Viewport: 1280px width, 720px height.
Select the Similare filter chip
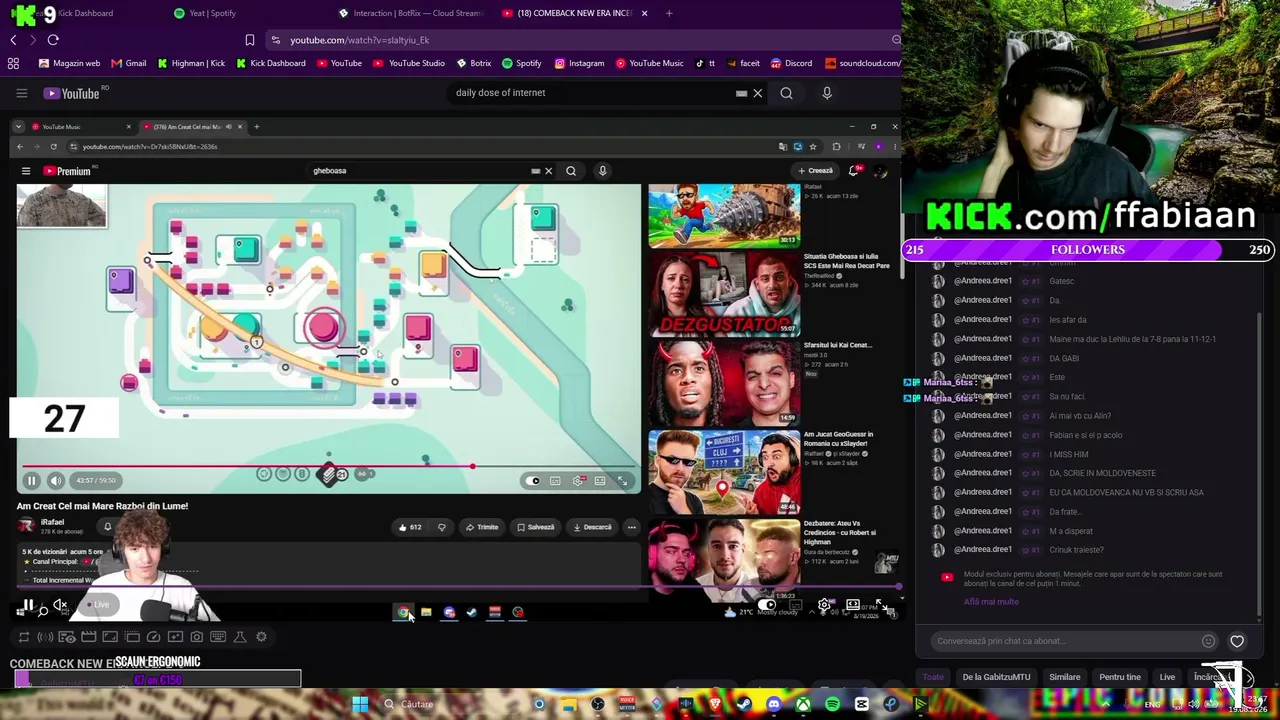(1064, 677)
